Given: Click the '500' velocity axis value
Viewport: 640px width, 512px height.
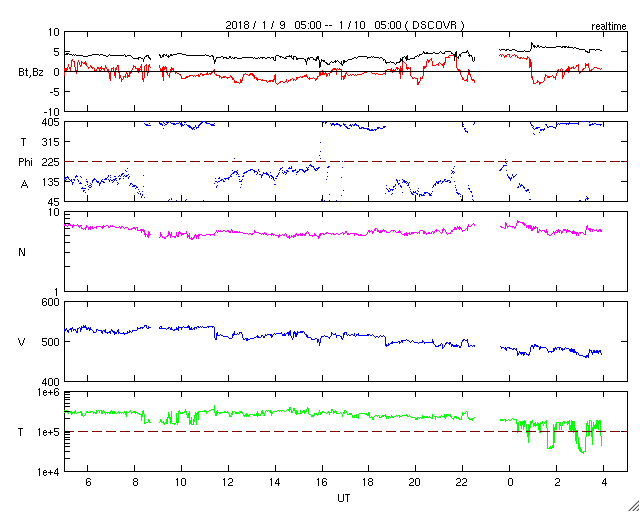Looking at the screenshot, I should [x=52, y=342].
